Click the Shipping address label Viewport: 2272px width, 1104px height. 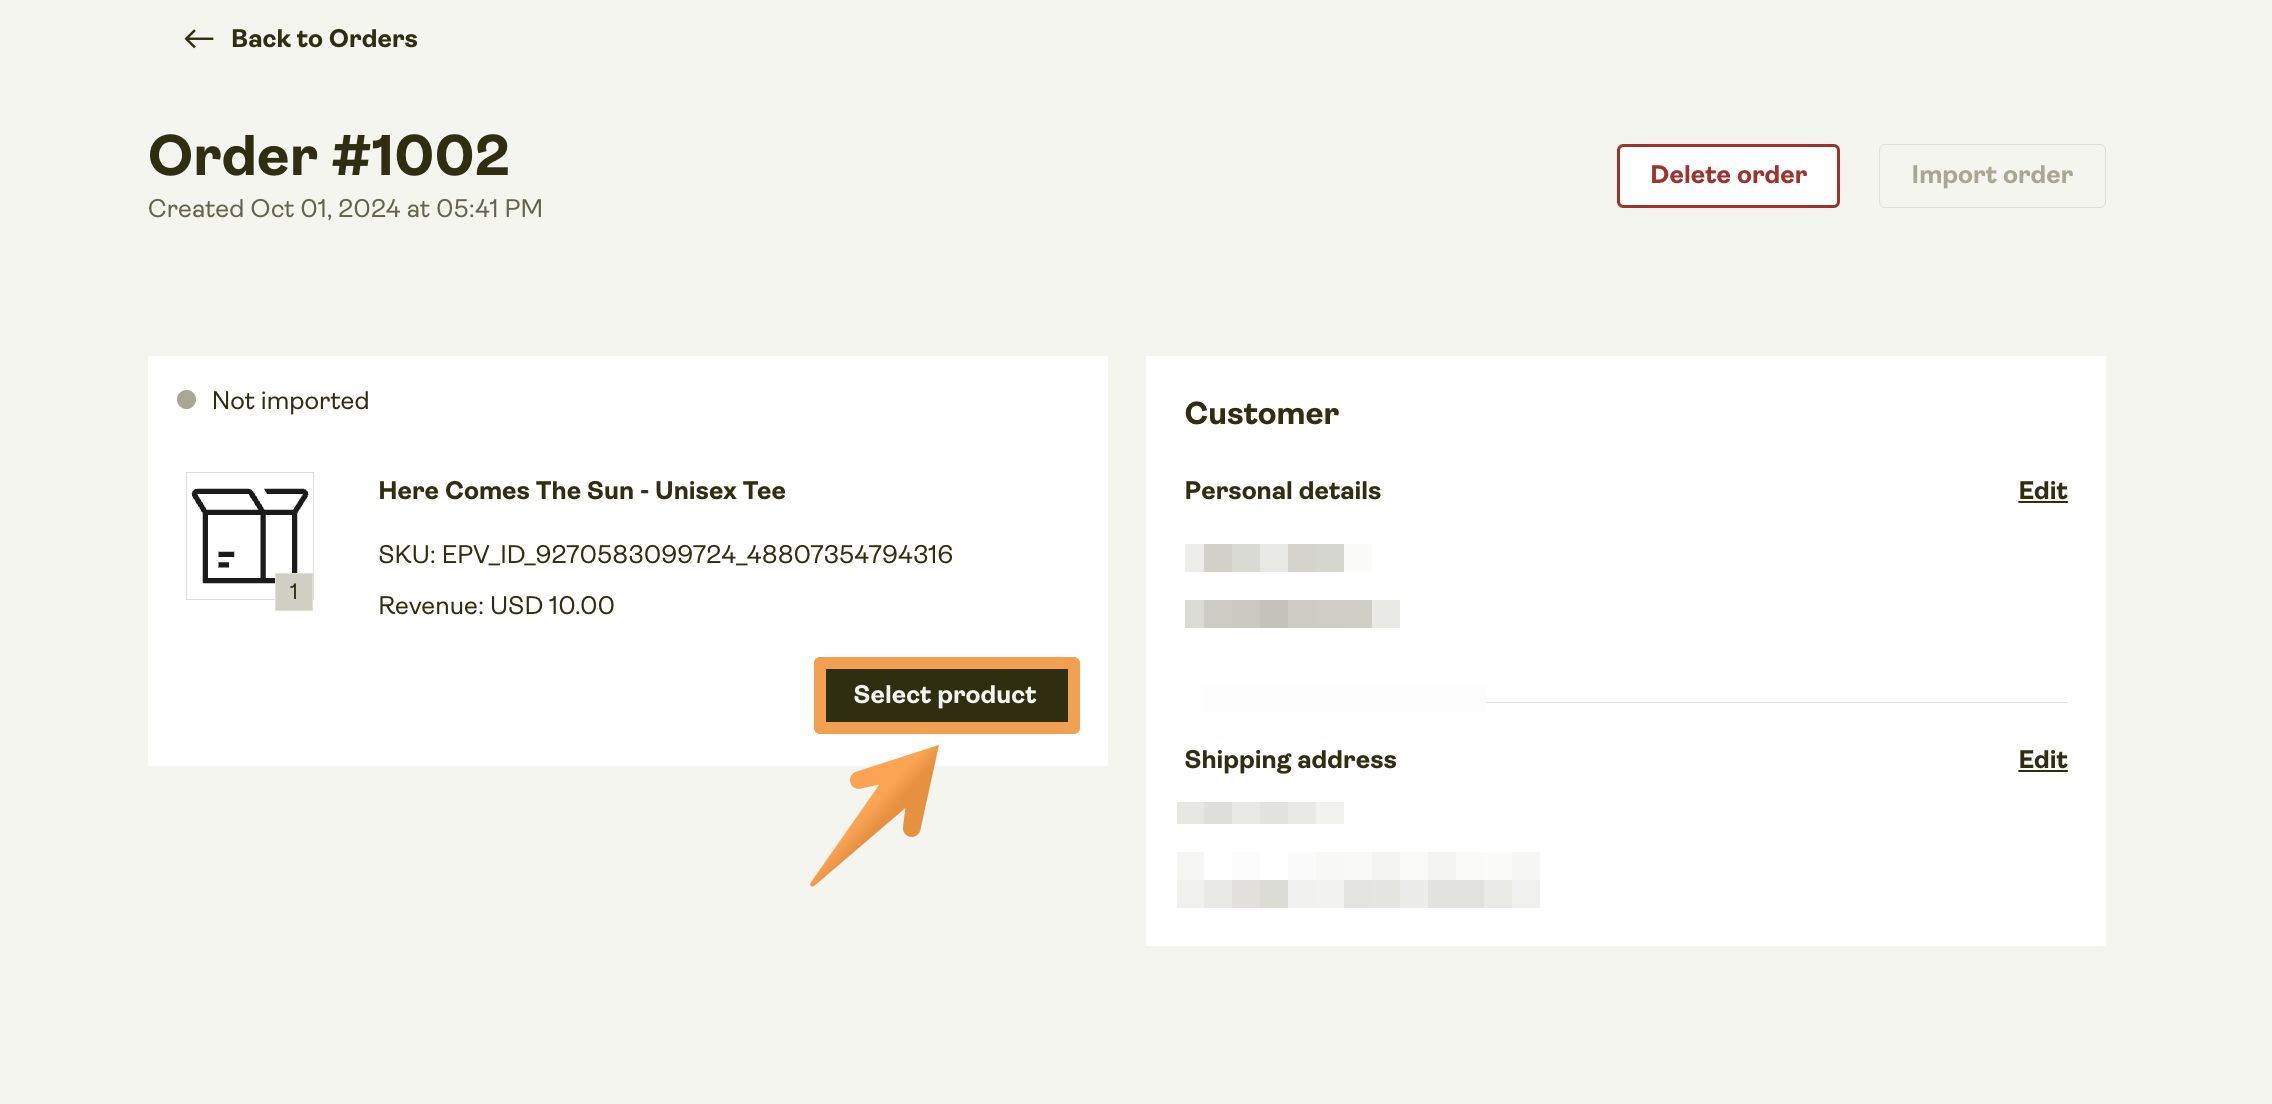(x=1290, y=760)
